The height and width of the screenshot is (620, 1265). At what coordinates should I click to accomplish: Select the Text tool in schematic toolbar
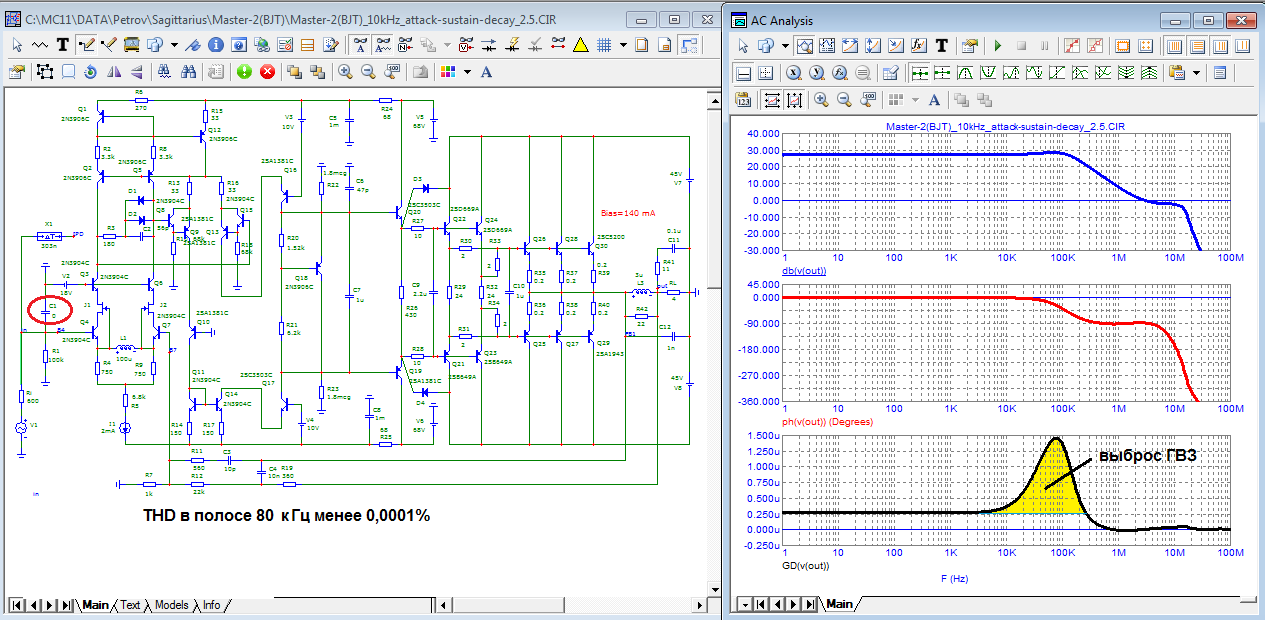[63, 45]
